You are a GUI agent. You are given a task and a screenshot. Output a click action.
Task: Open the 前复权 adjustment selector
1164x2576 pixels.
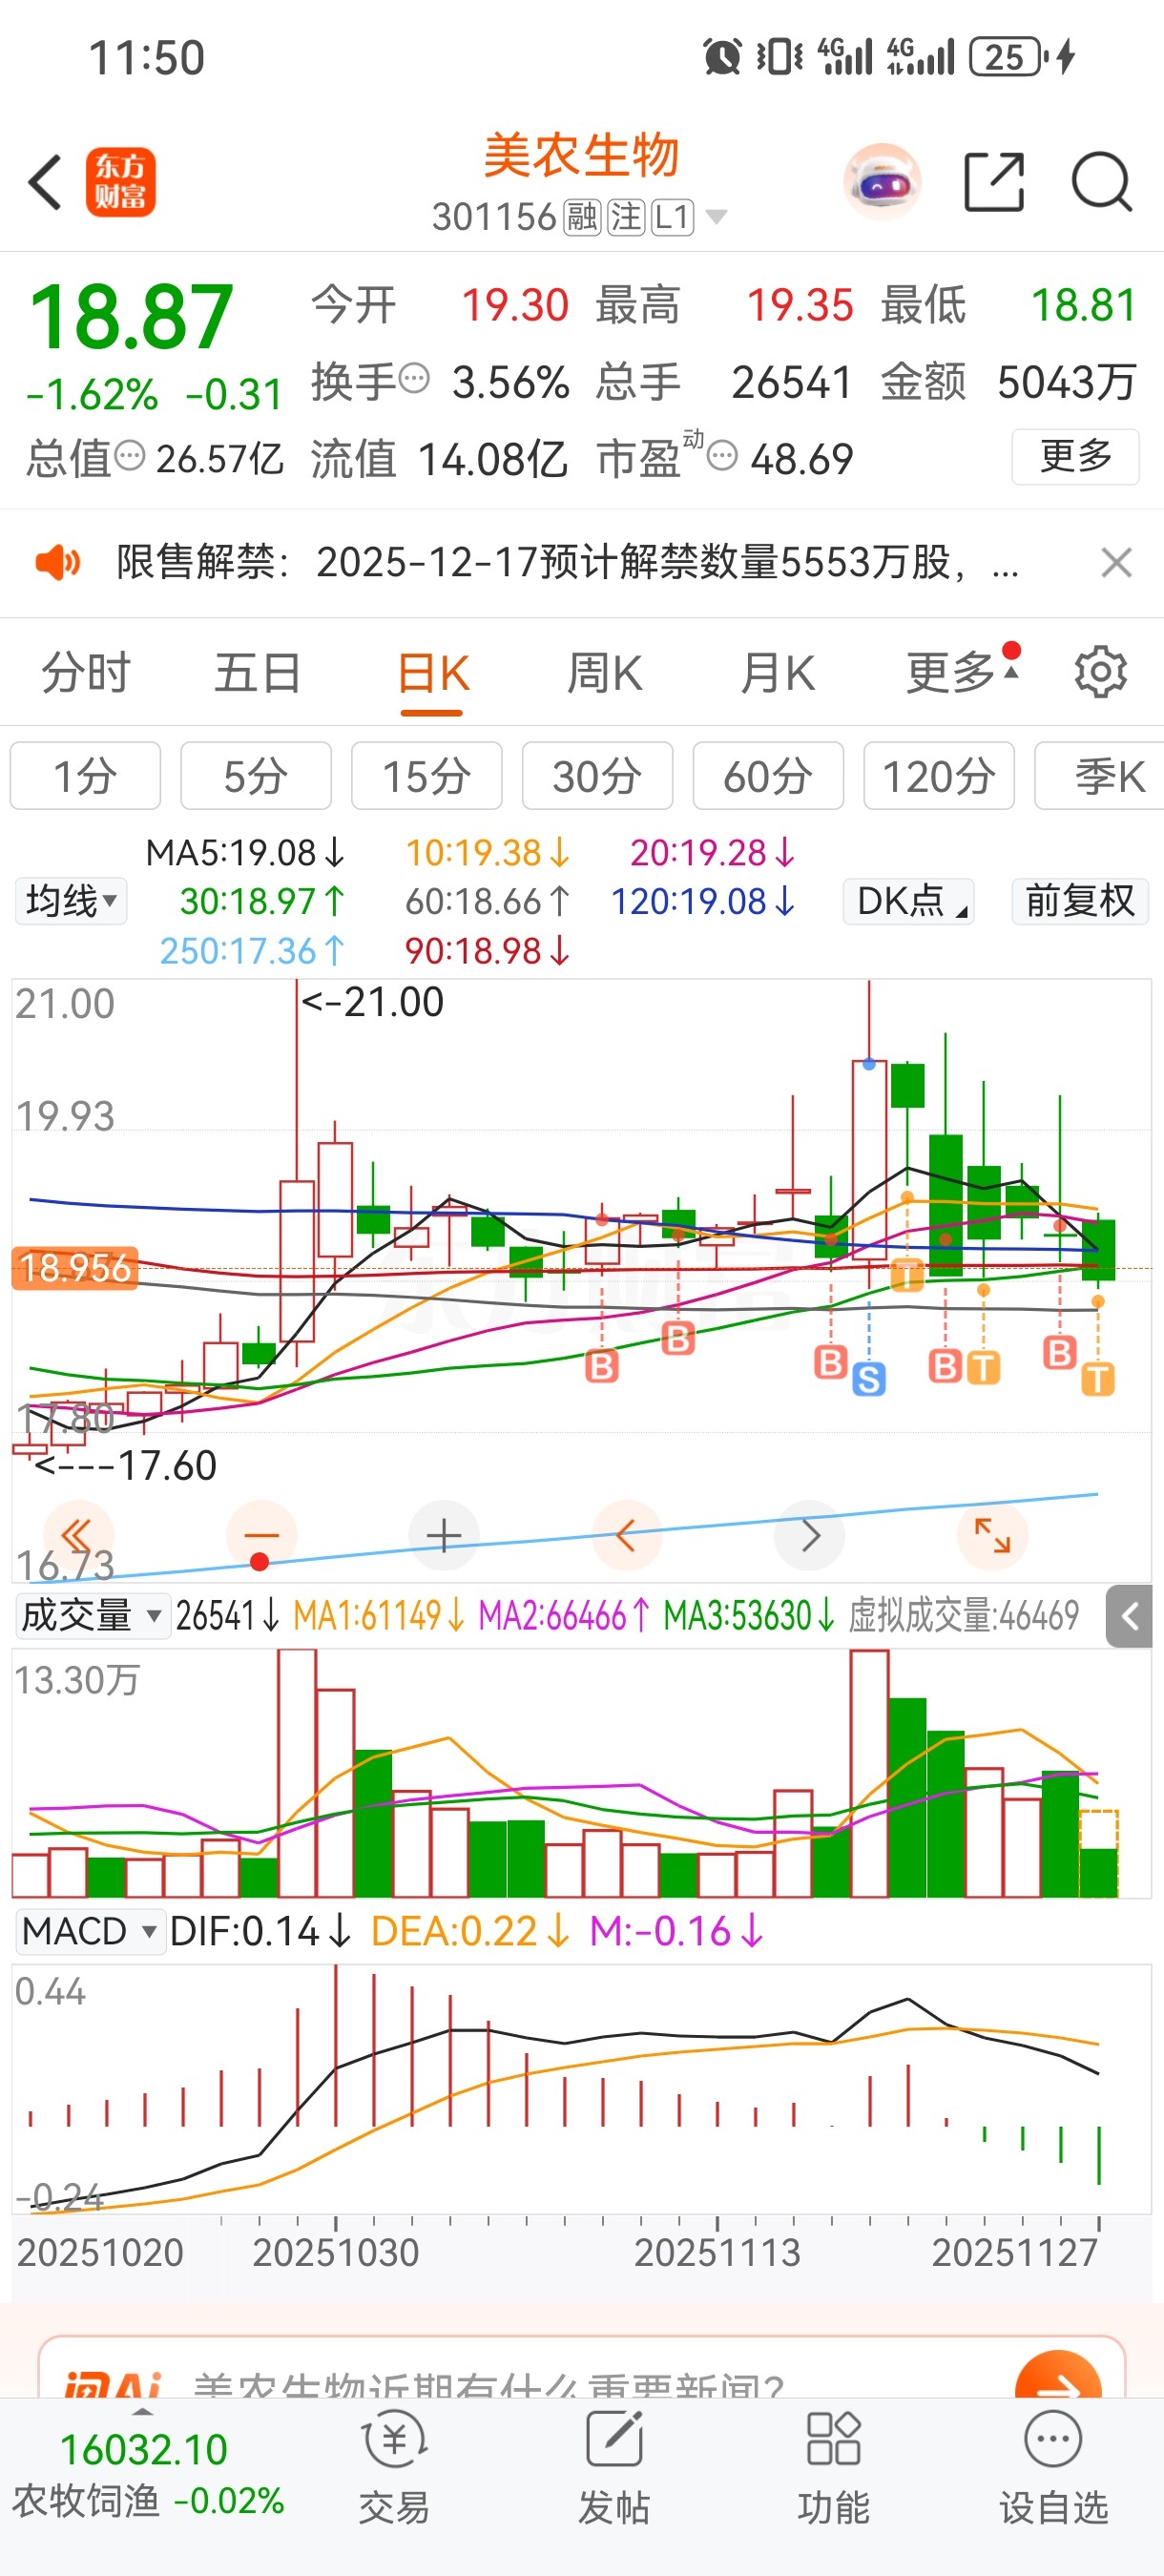pos(1080,901)
